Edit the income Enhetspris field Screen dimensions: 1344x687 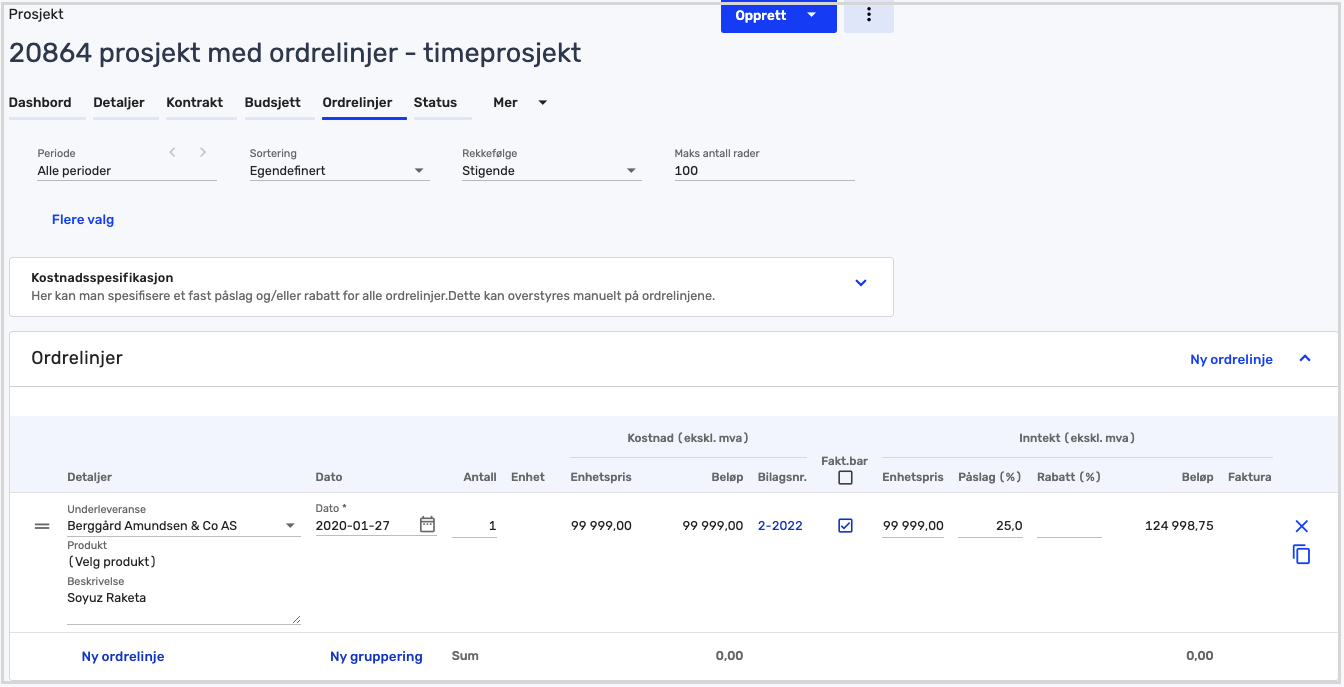click(x=913, y=526)
